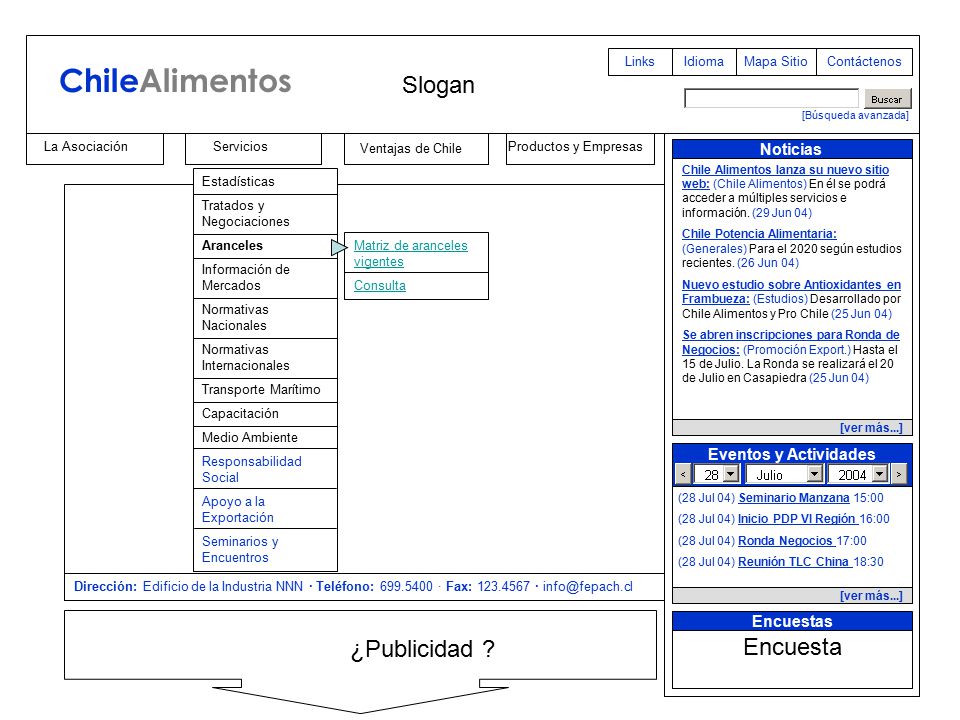The image size is (960, 720).
Task: Open event Inicio PDP VI Región
Action: coord(797,519)
